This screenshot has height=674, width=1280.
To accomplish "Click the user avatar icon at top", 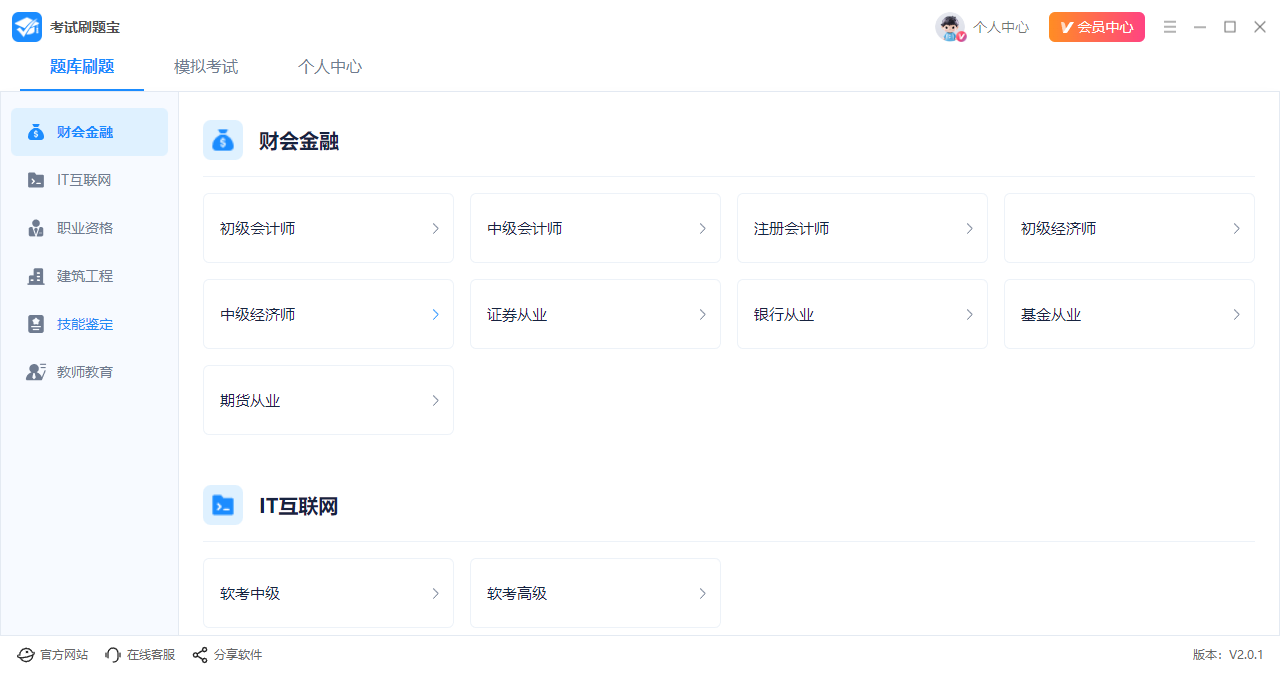I will click(x=950, y=27).
